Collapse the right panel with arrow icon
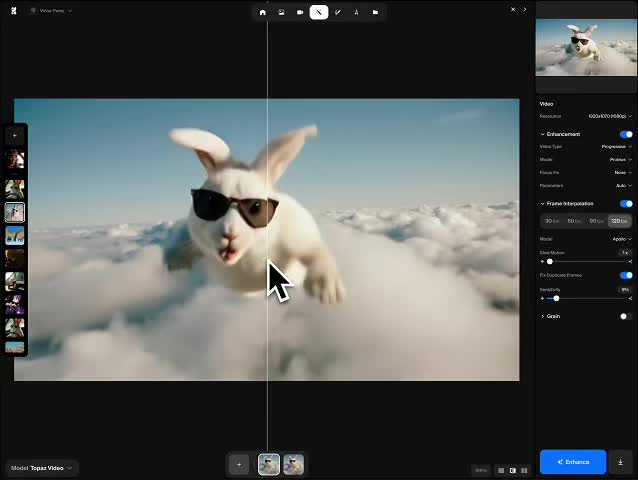This screenshot has height=480, width=638. pos(525,9)
